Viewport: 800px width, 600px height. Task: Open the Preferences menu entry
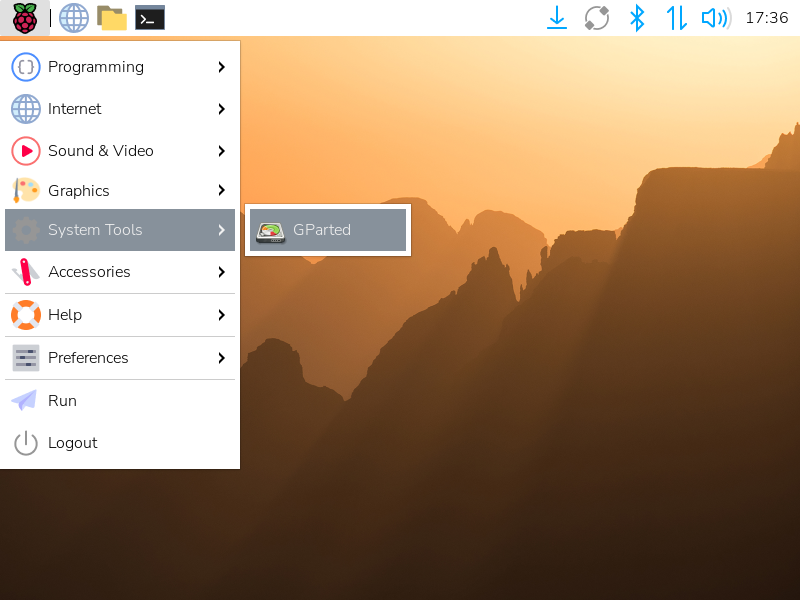point(88,358)
